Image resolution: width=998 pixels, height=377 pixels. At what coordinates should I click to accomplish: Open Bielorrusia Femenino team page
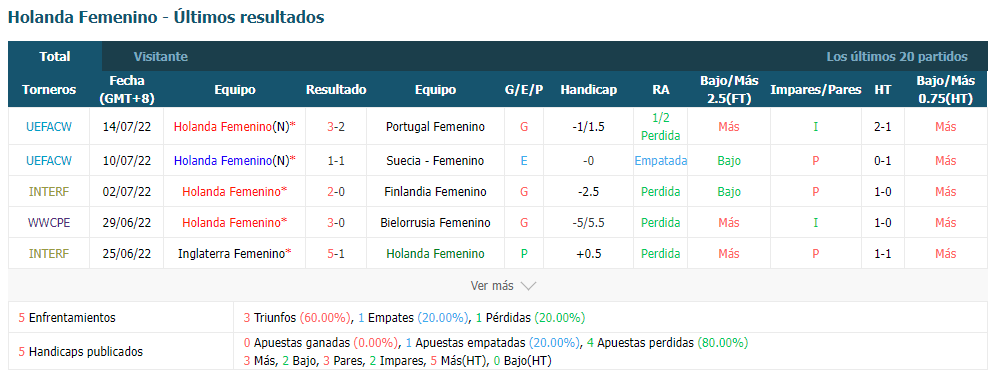pos(435,223)
